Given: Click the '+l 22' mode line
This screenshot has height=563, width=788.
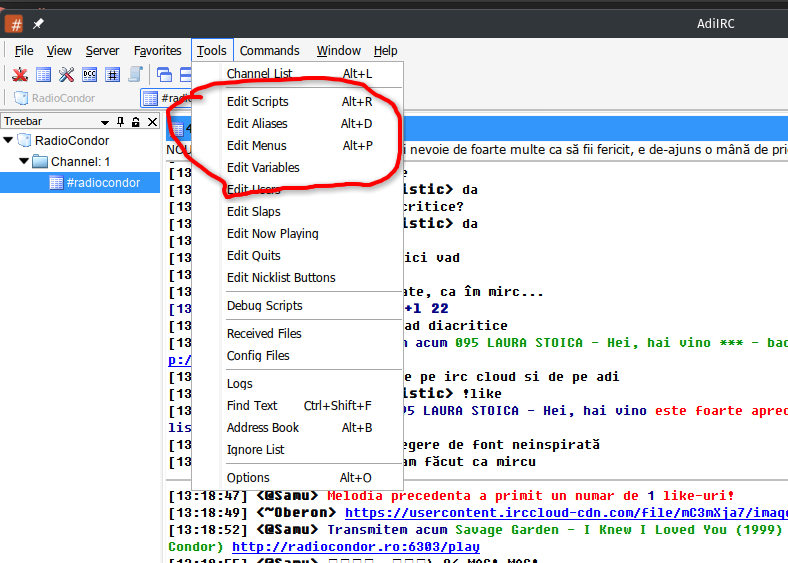Looking at the screenshot, I should tap(426, 309).
